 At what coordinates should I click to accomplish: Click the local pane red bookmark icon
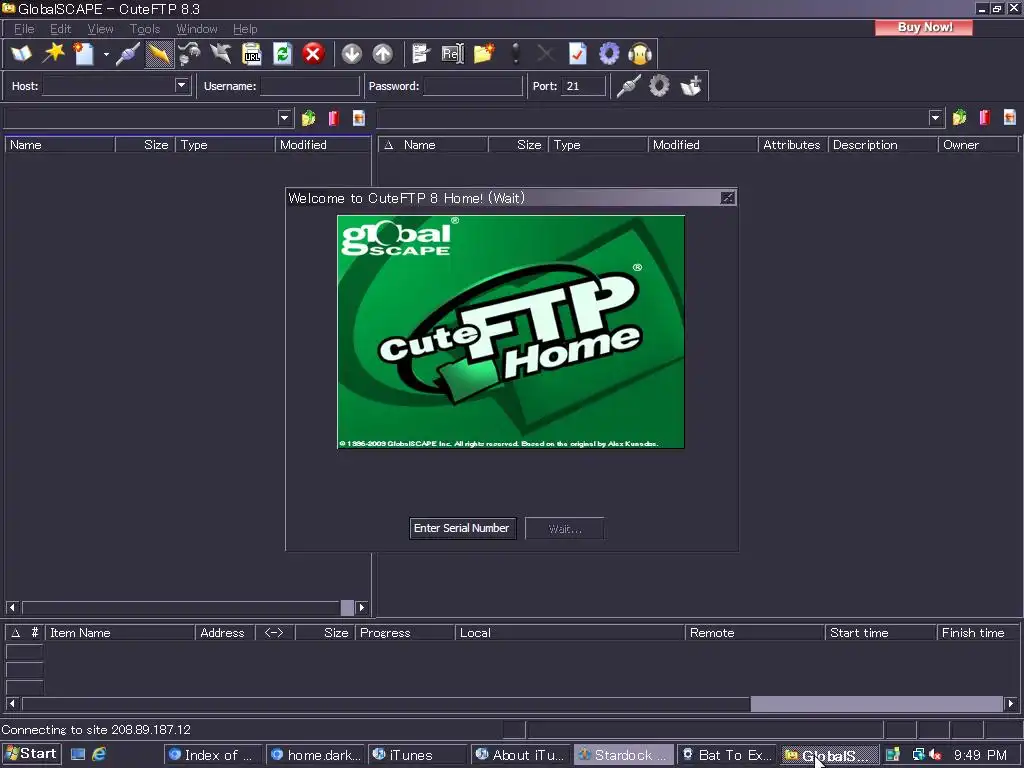(x=334, y=118)
